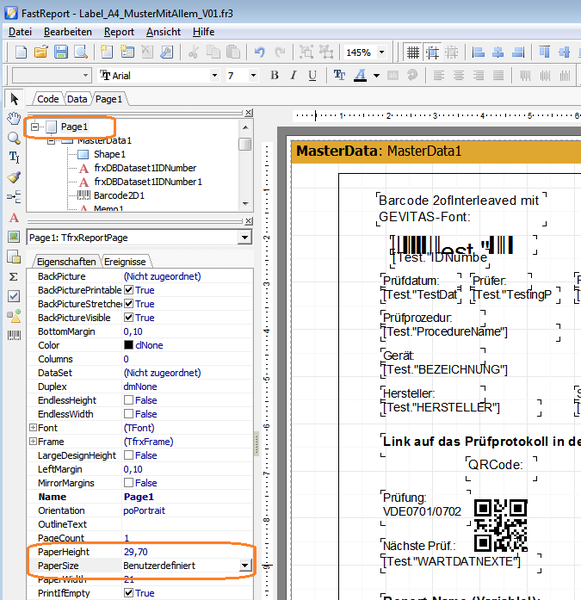
Task: Select the System text sigma tool
Action: point(14,277)
